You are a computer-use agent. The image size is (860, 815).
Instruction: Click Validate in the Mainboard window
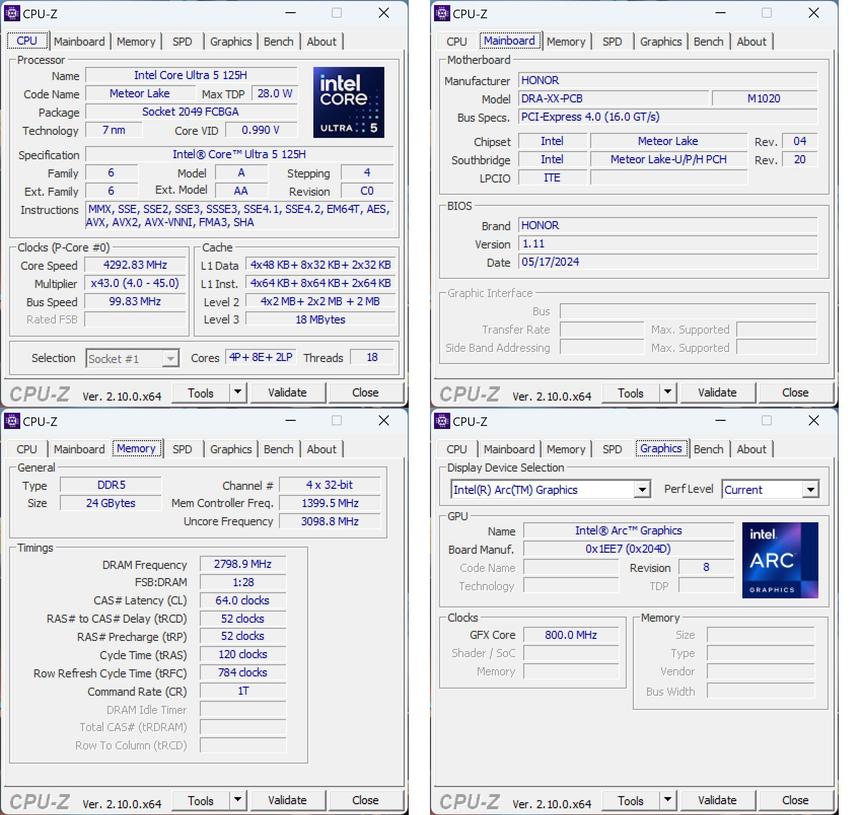pyautogui.click(x=718, y=392)
